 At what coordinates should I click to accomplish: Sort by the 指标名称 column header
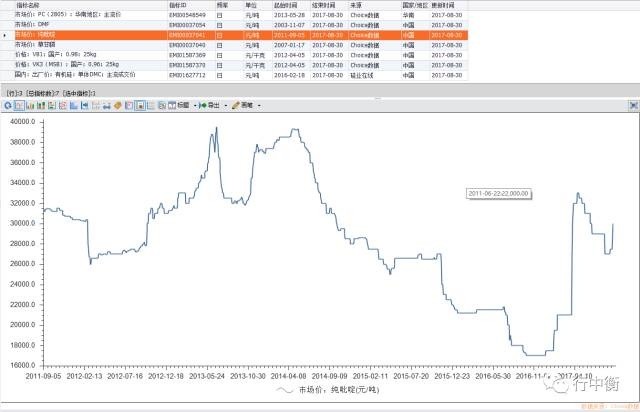[28, 5]
